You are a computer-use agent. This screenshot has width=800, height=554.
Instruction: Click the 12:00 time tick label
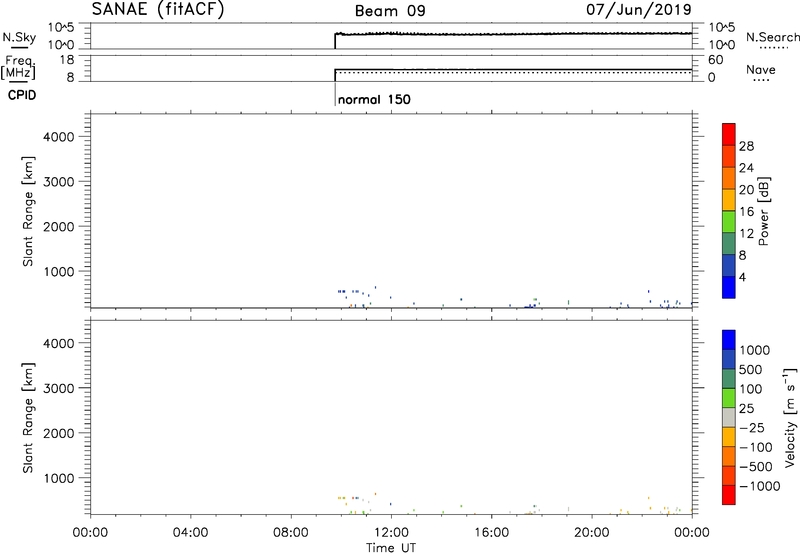point(391,533)
